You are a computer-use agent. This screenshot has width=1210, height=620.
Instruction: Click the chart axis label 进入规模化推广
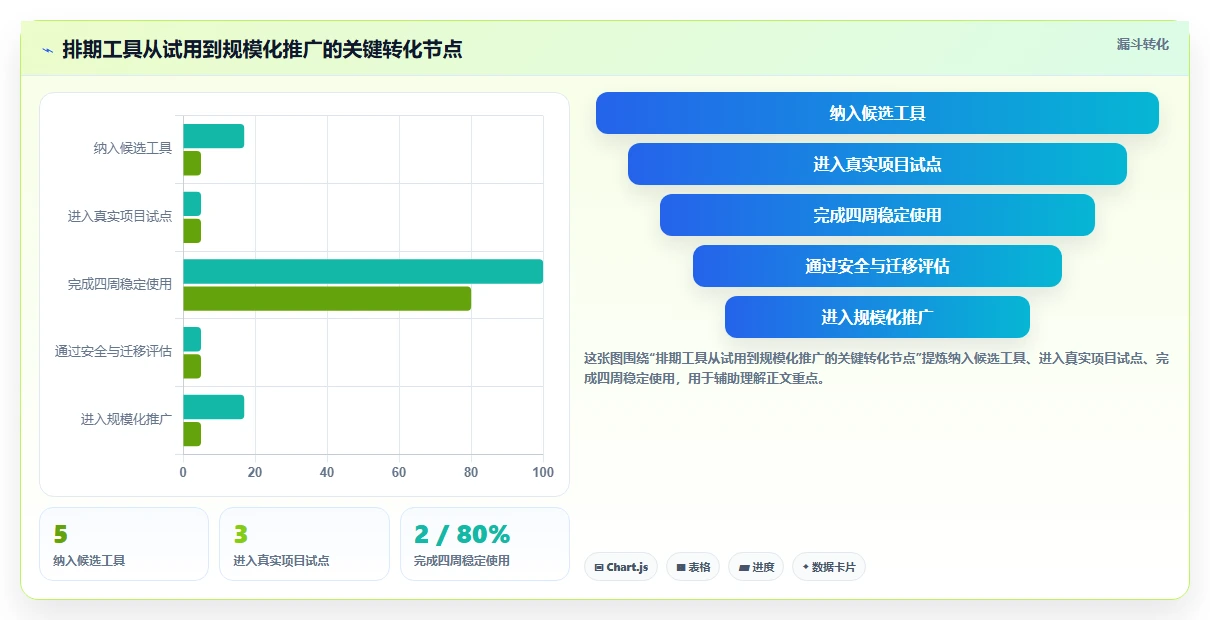[x=126, y=419]
